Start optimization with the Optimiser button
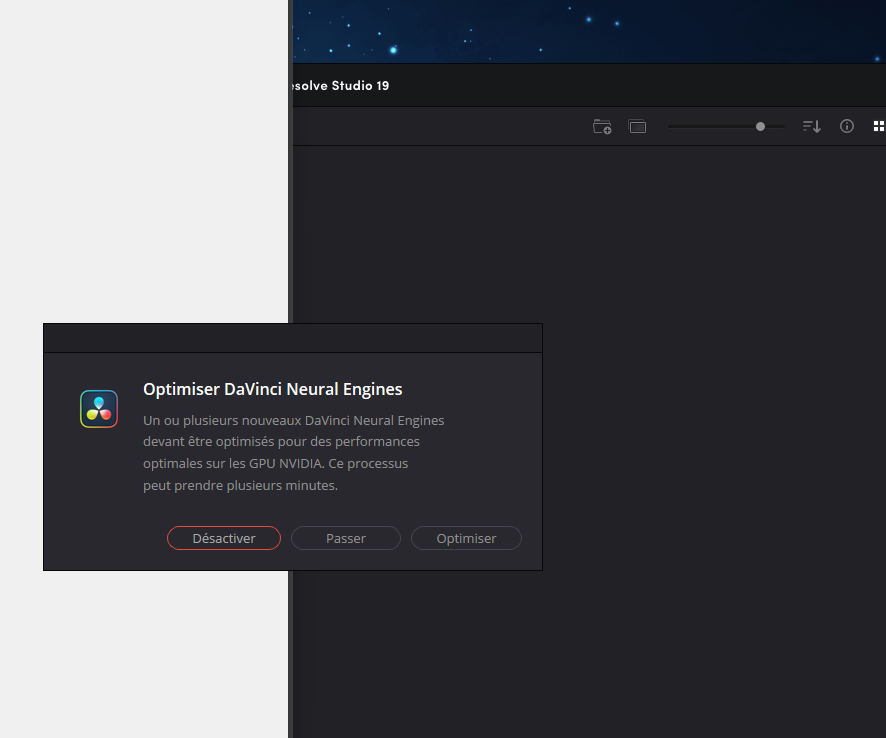Screen dimensions: 886x738 point(466,538)
